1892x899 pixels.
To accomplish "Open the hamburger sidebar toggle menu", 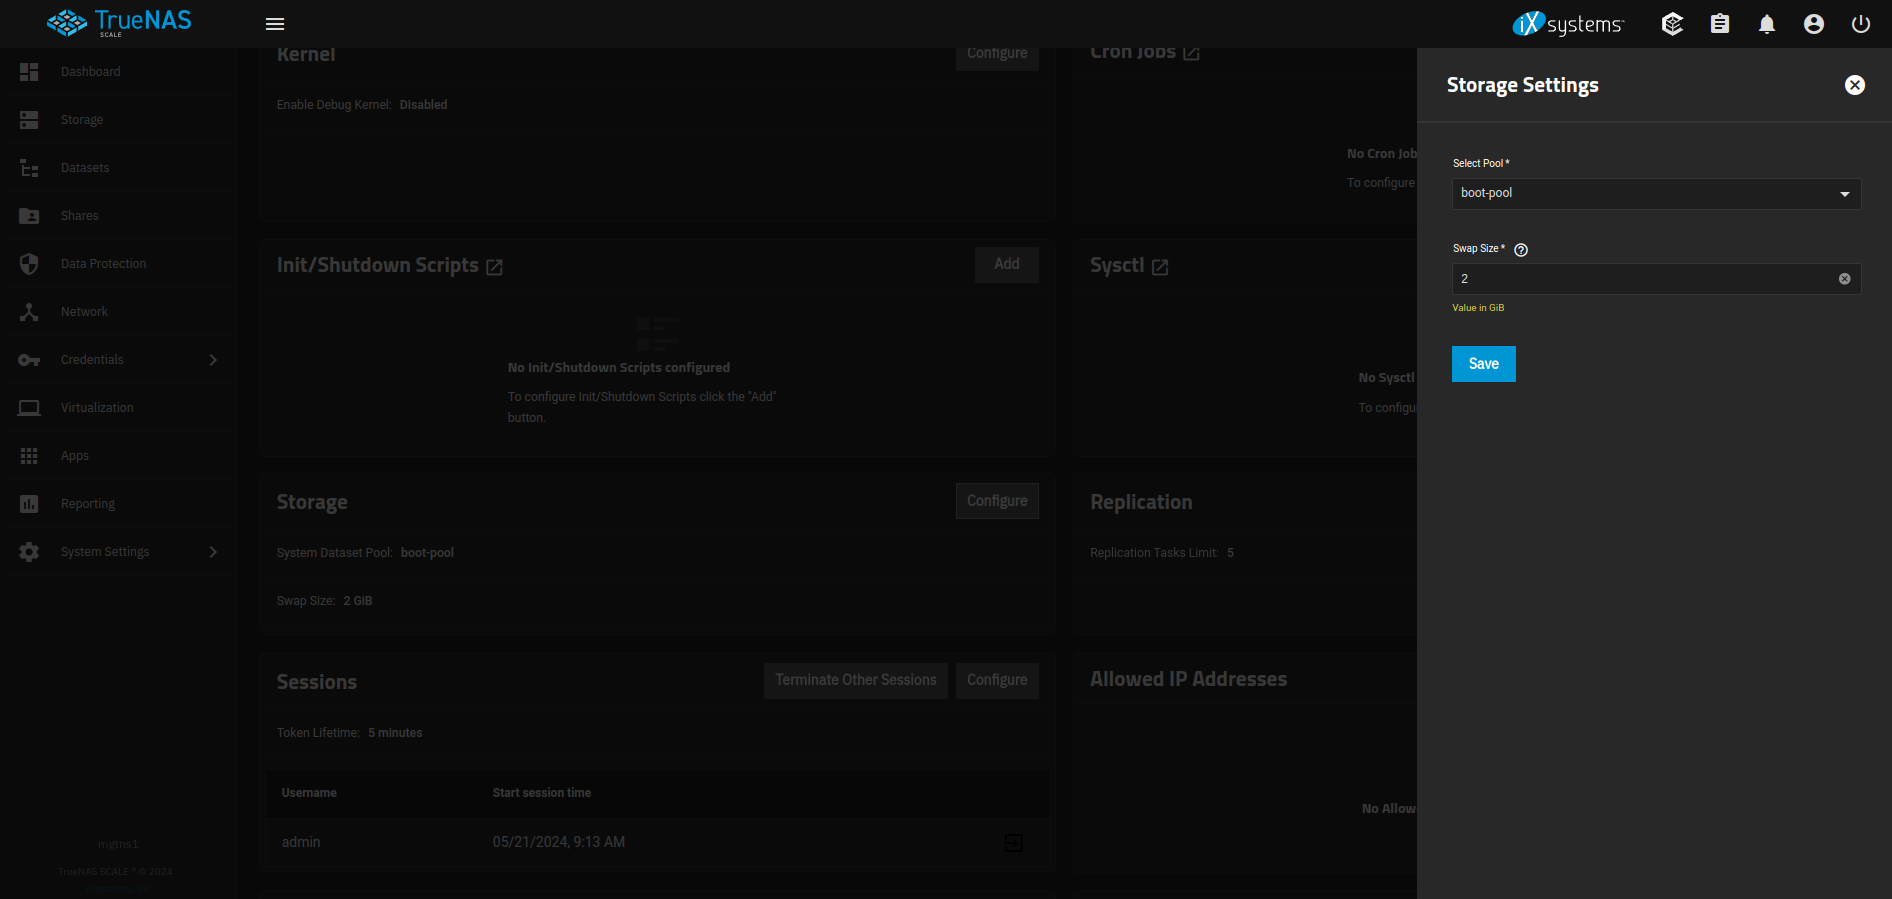I will [275, 24].
